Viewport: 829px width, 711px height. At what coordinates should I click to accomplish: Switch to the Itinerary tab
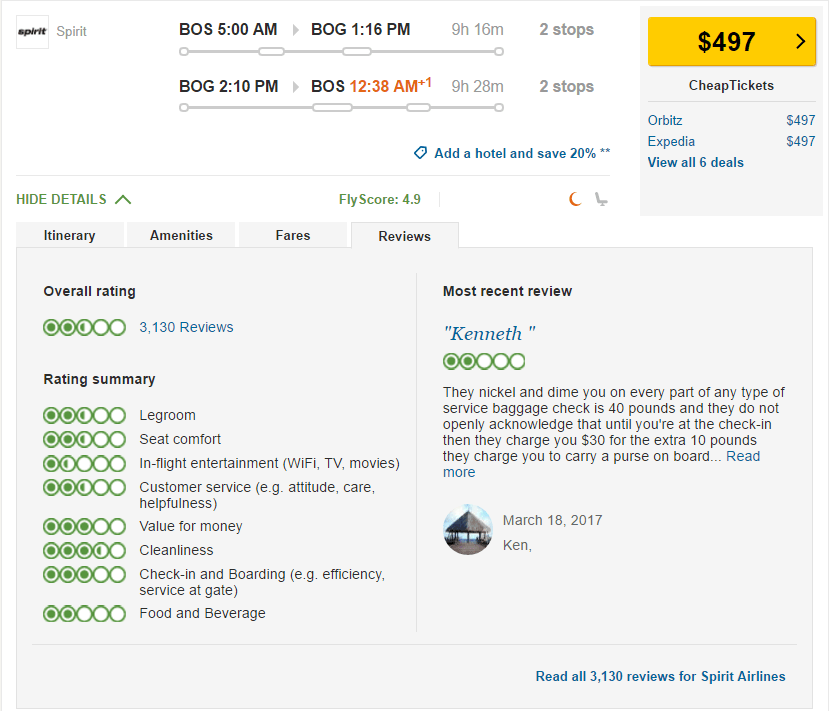pos(70,235)
